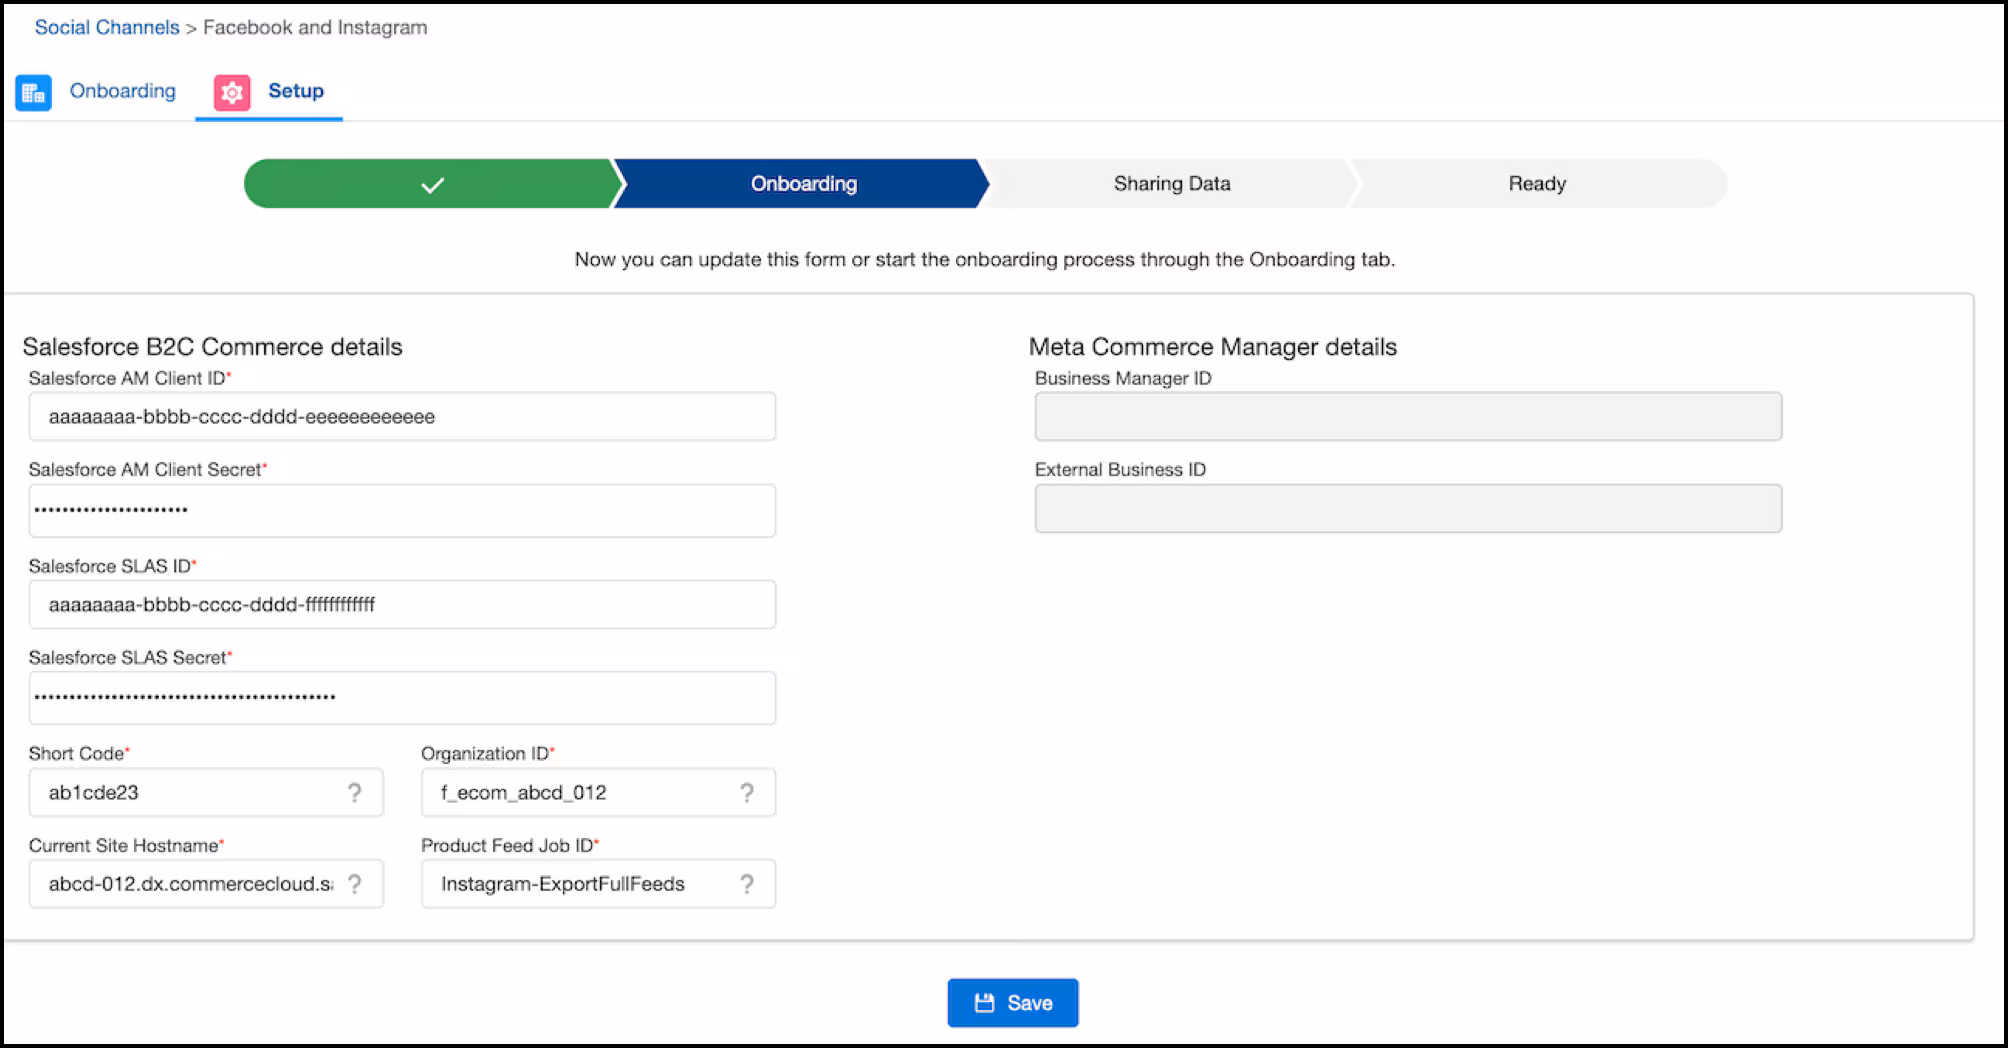
Task: Click the External Business ID field
Action: point(1408,509)
